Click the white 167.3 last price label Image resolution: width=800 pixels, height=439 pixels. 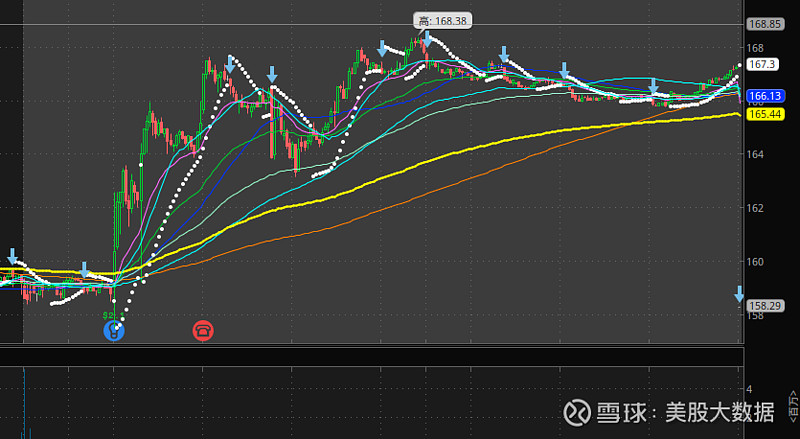(762, 64)
